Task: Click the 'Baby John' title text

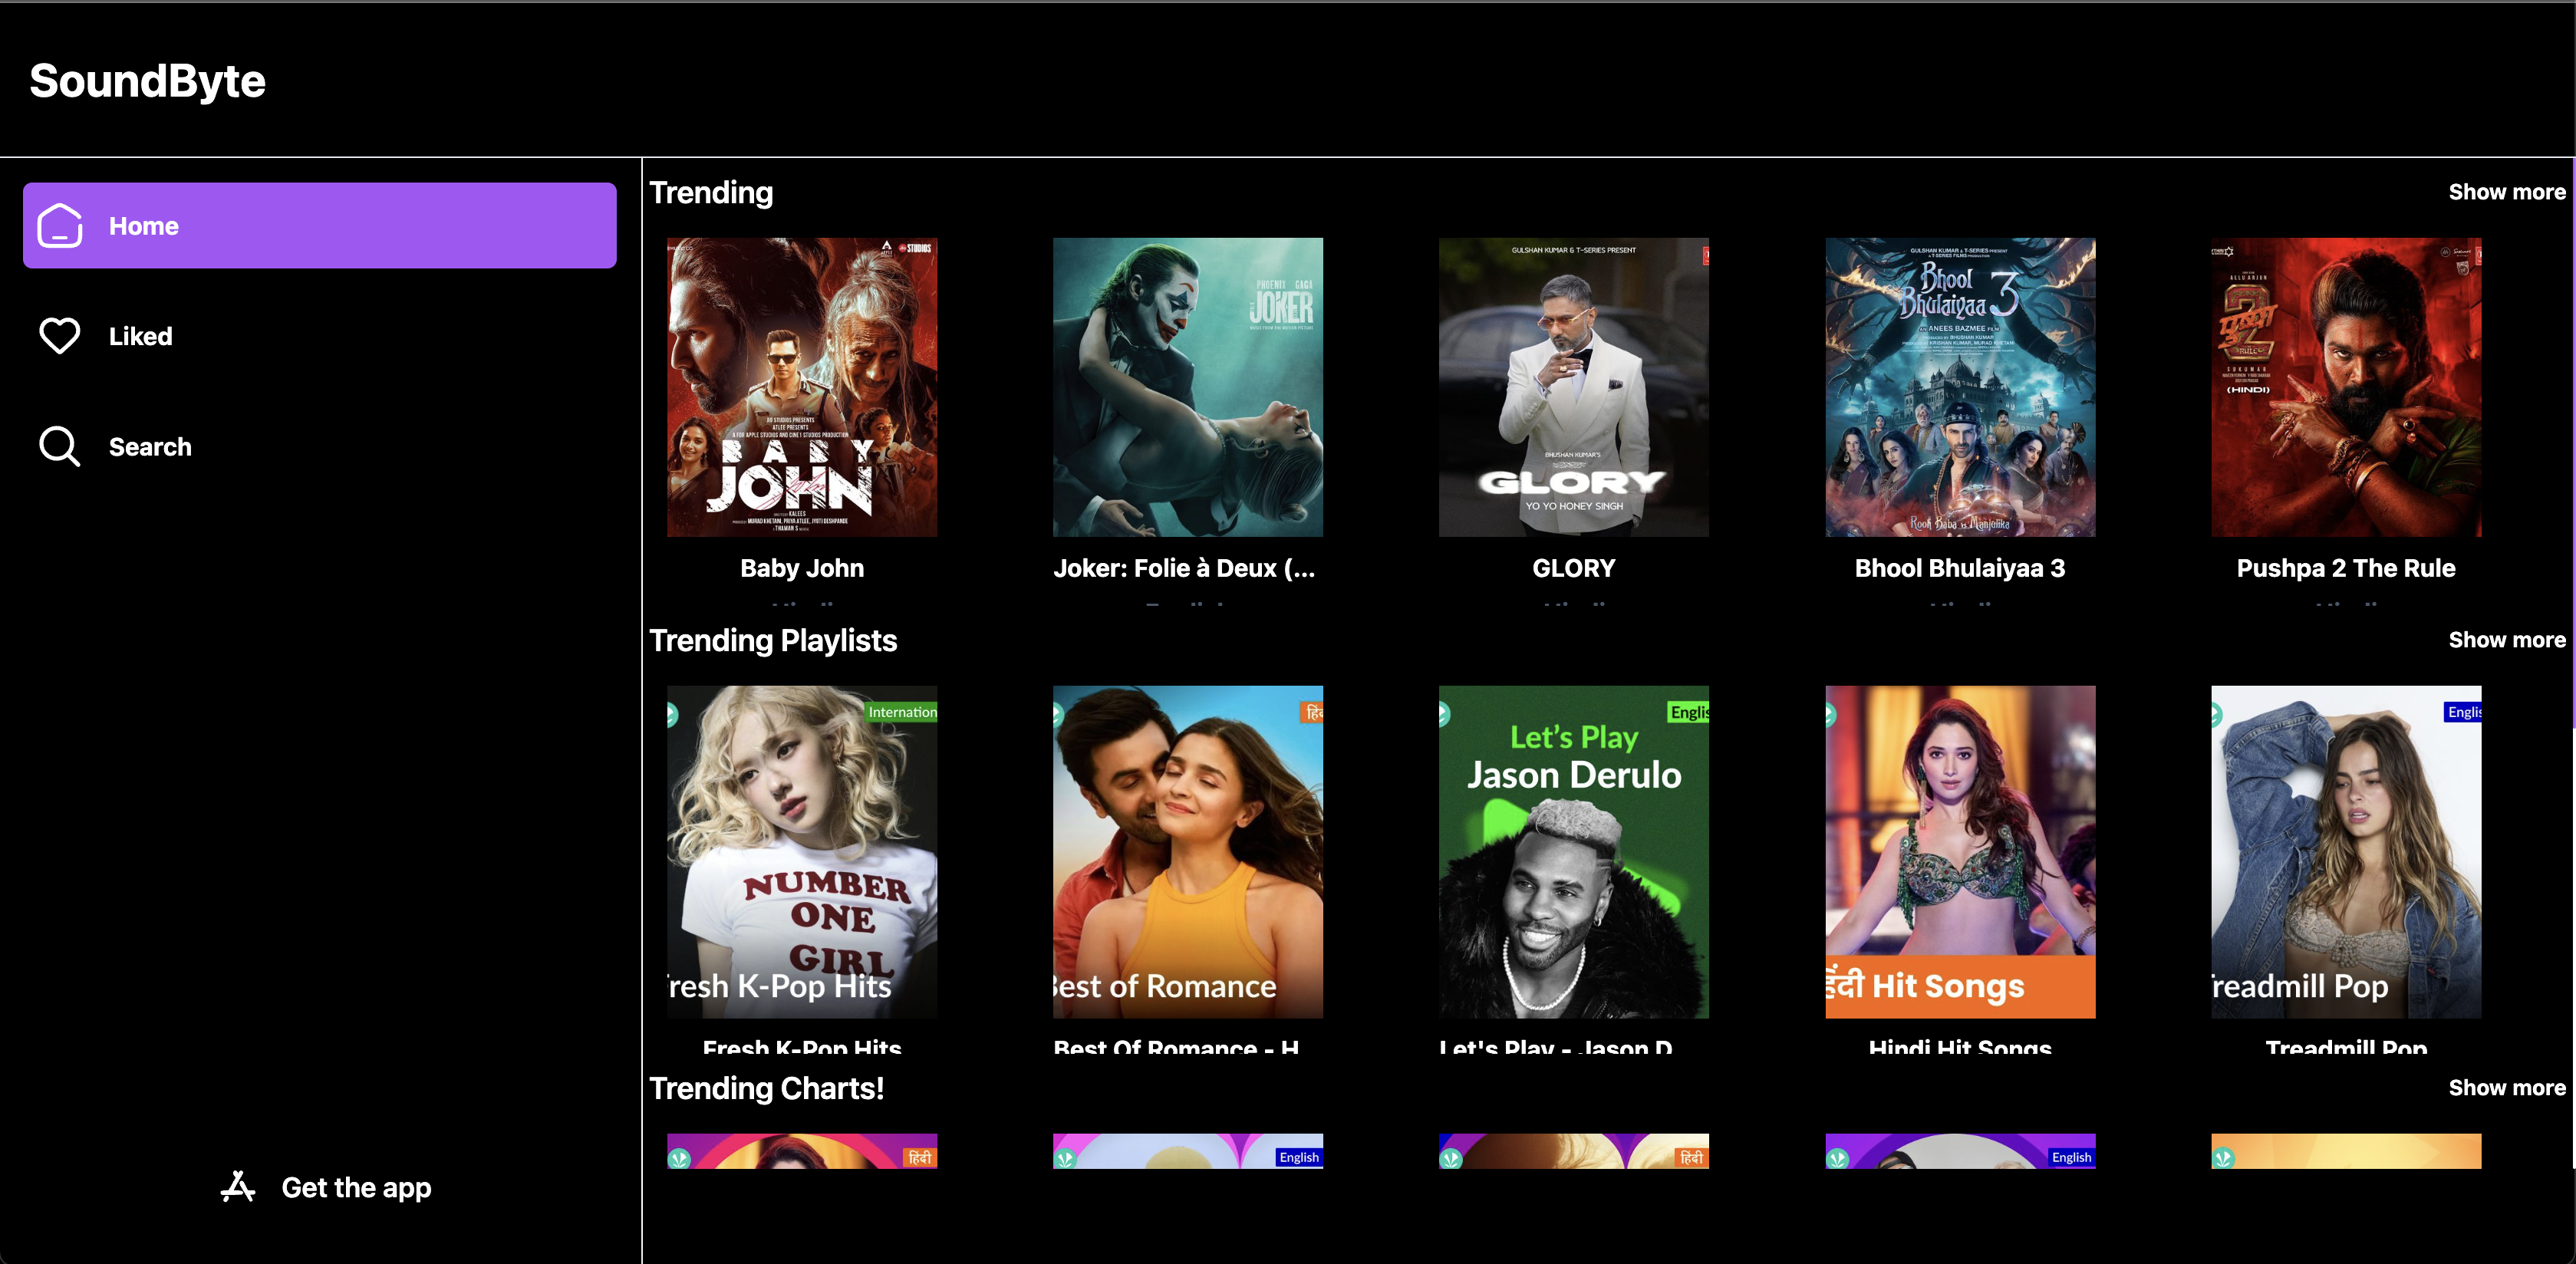Action: [x=802, y=568]
